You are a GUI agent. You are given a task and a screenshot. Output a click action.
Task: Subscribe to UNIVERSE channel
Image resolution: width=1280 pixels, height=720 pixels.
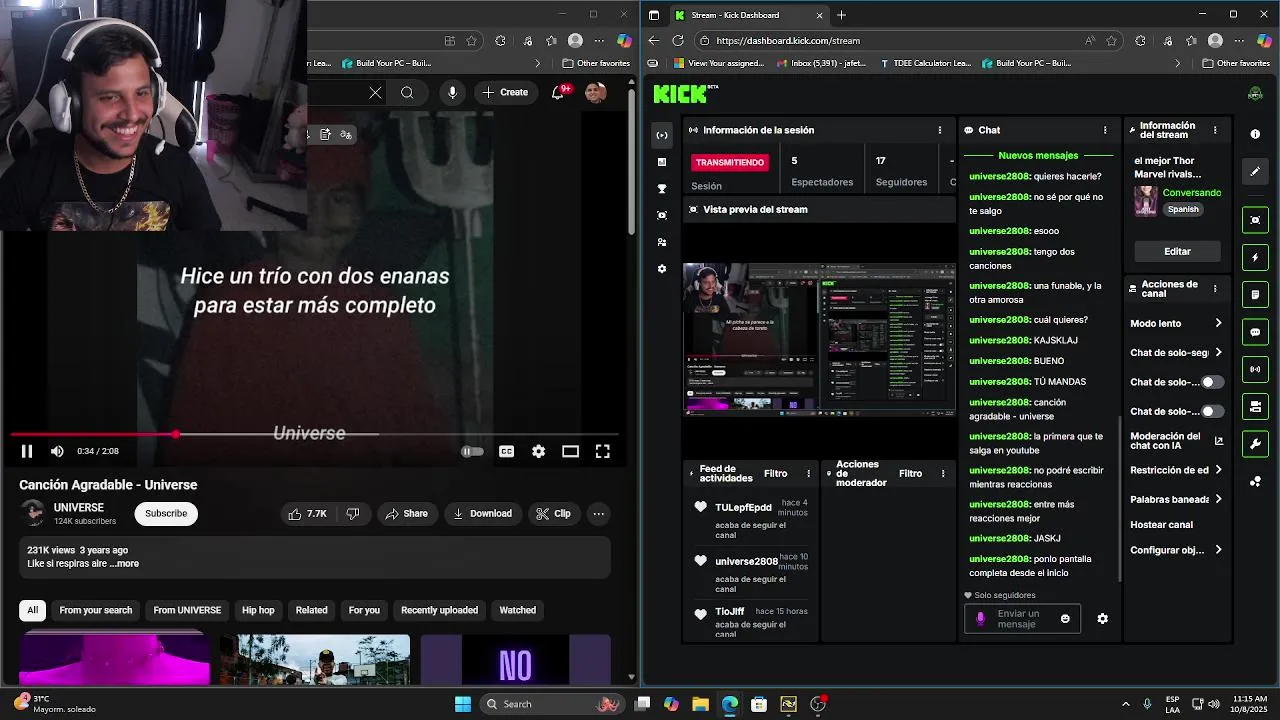point(166,513)
